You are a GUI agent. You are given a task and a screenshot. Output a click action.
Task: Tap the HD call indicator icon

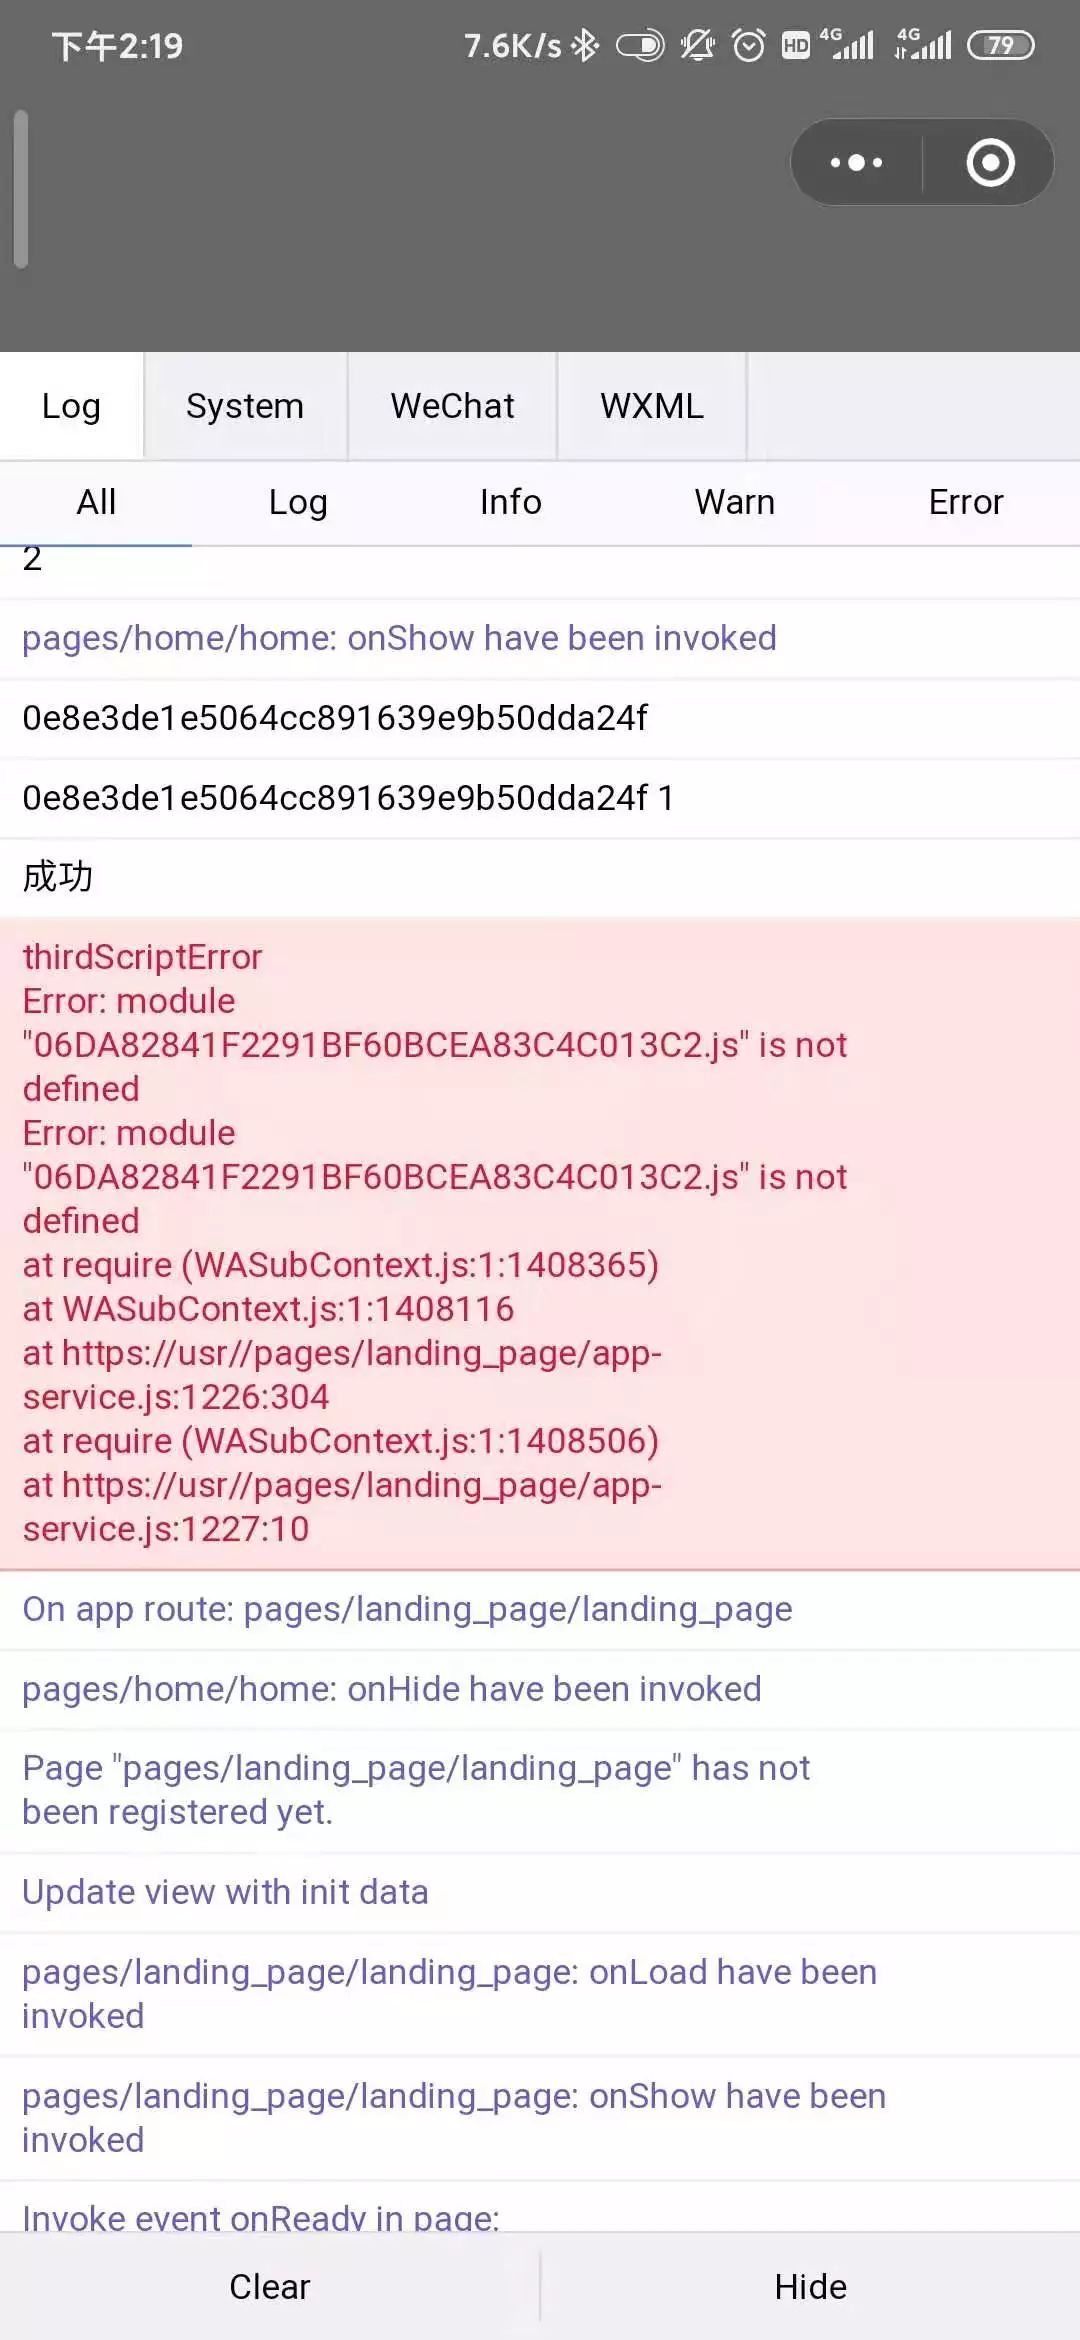pyautogui.click(x=796, y=45)
